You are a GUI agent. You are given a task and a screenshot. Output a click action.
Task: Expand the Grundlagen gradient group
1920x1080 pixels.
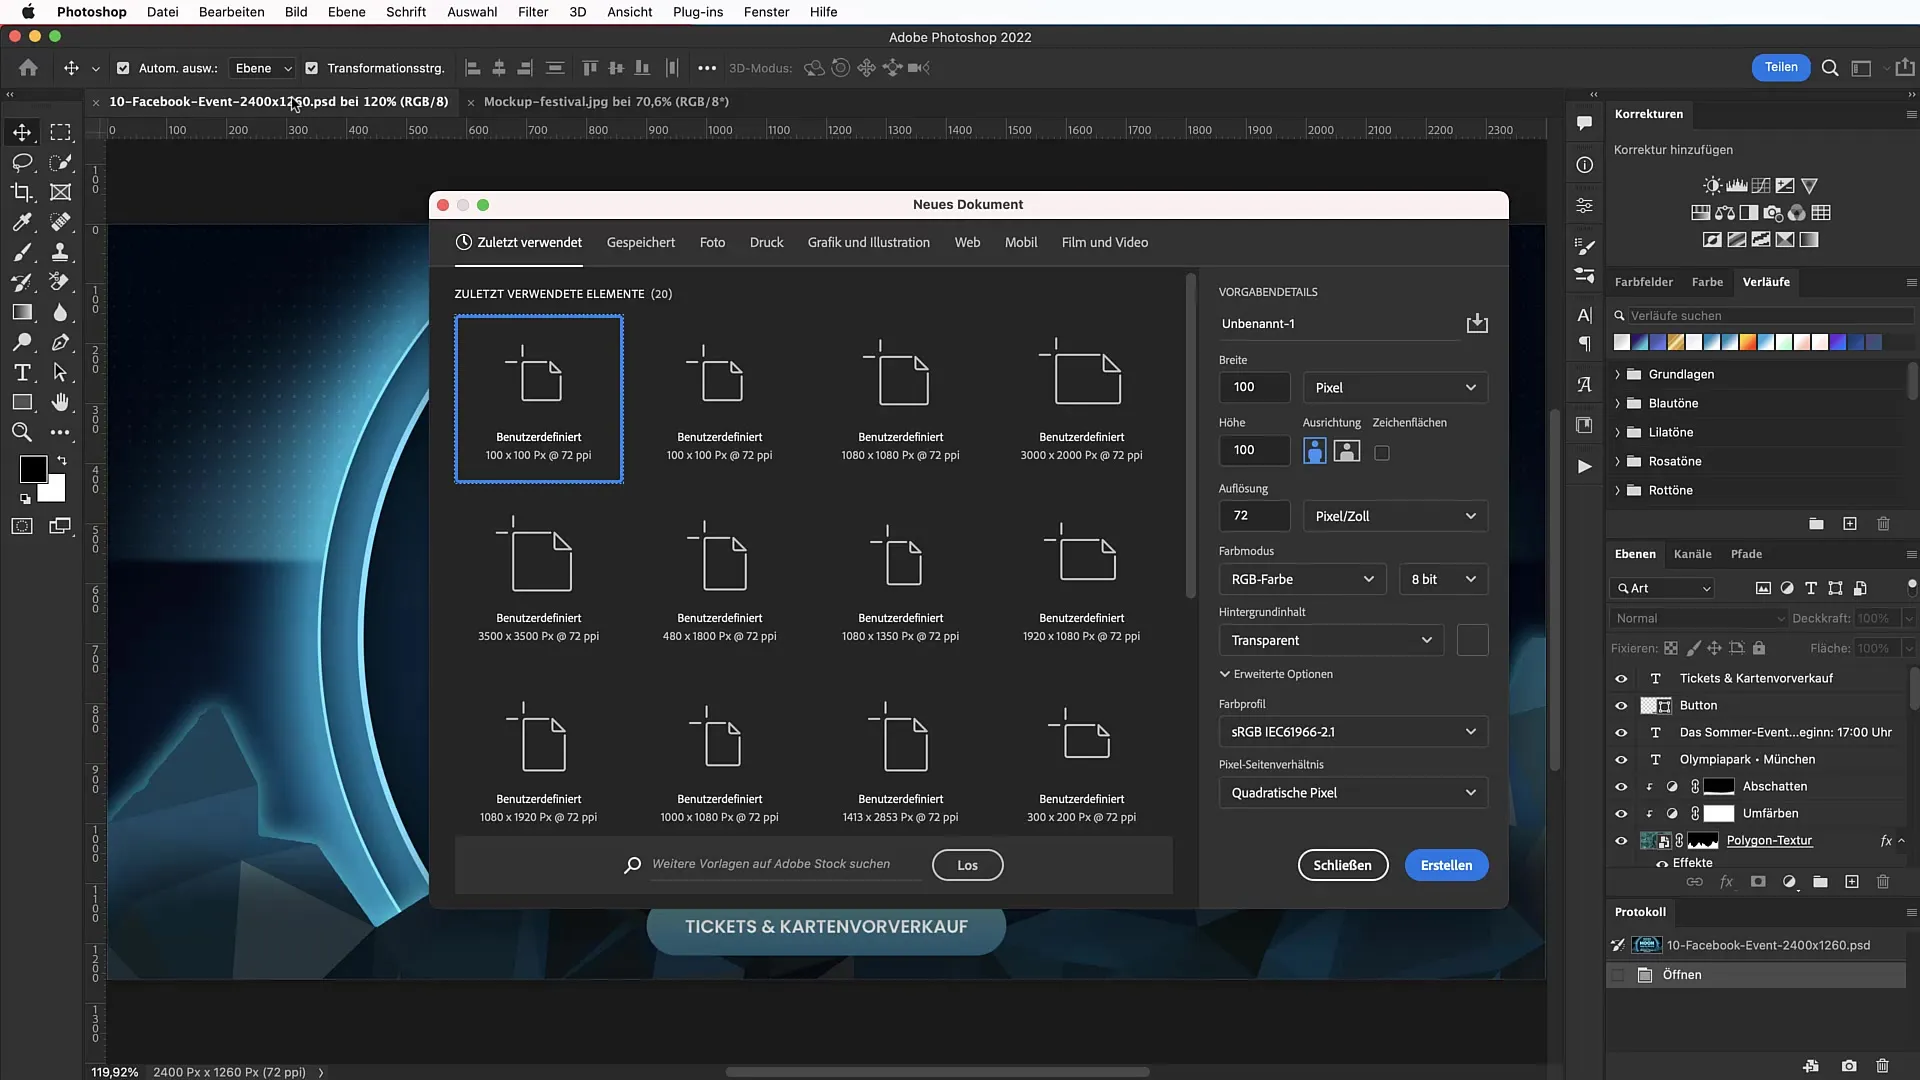[x=1617, y=373]
